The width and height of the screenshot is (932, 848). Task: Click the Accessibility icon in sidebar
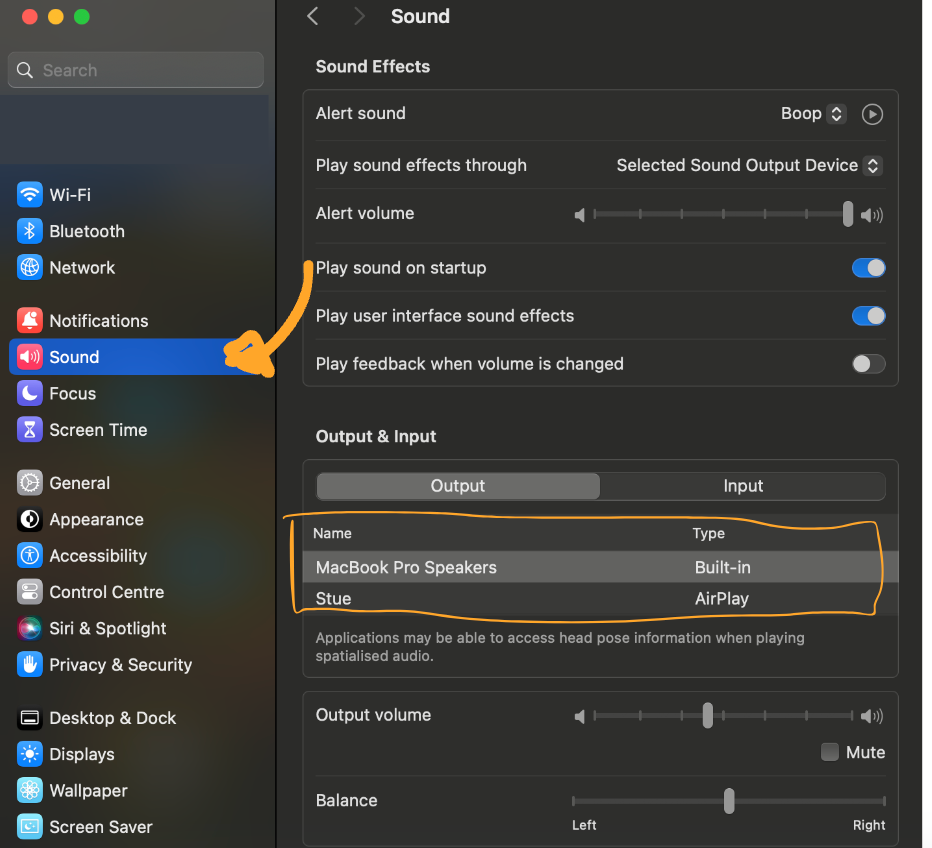coord(30,556)
